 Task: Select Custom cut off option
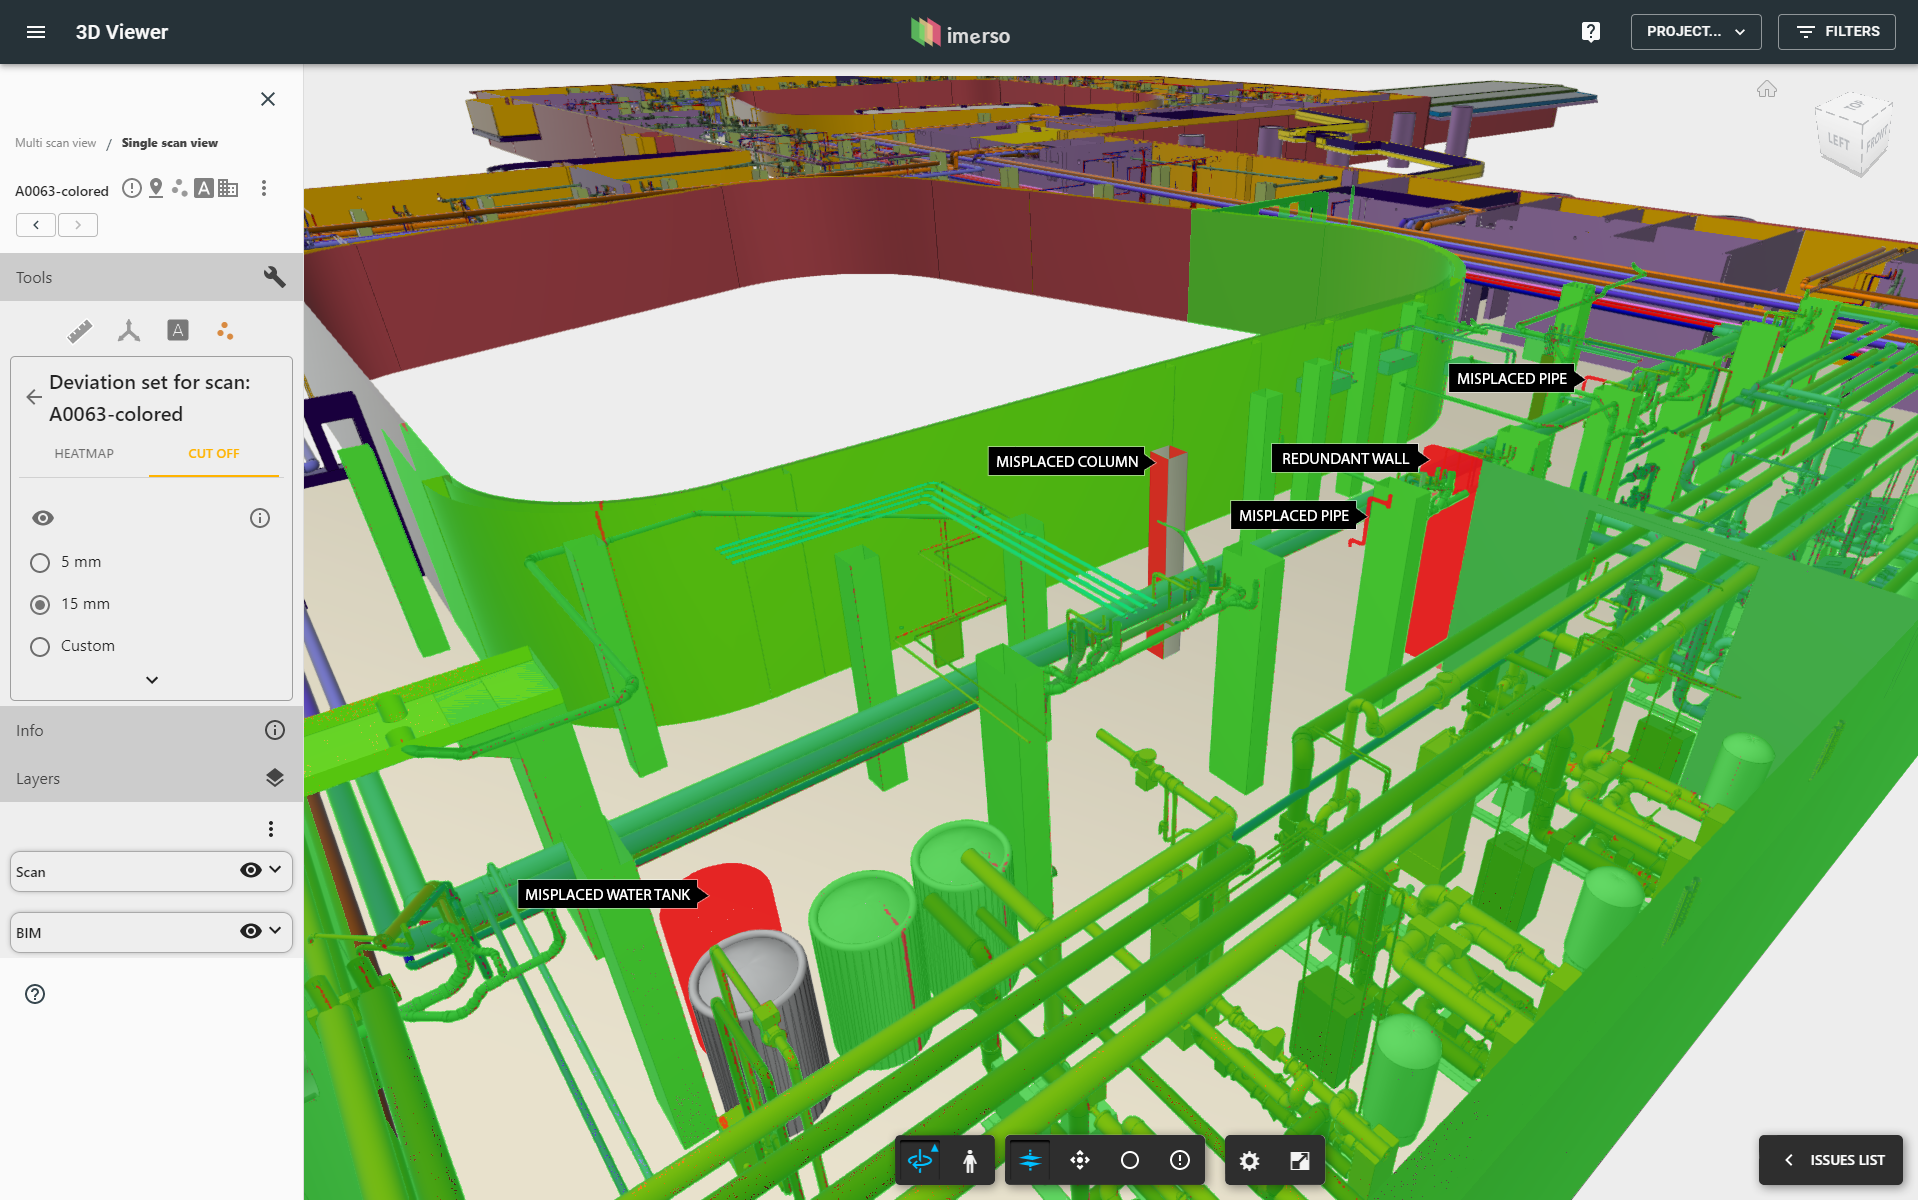pyautogui.click(x=40, y=647)
